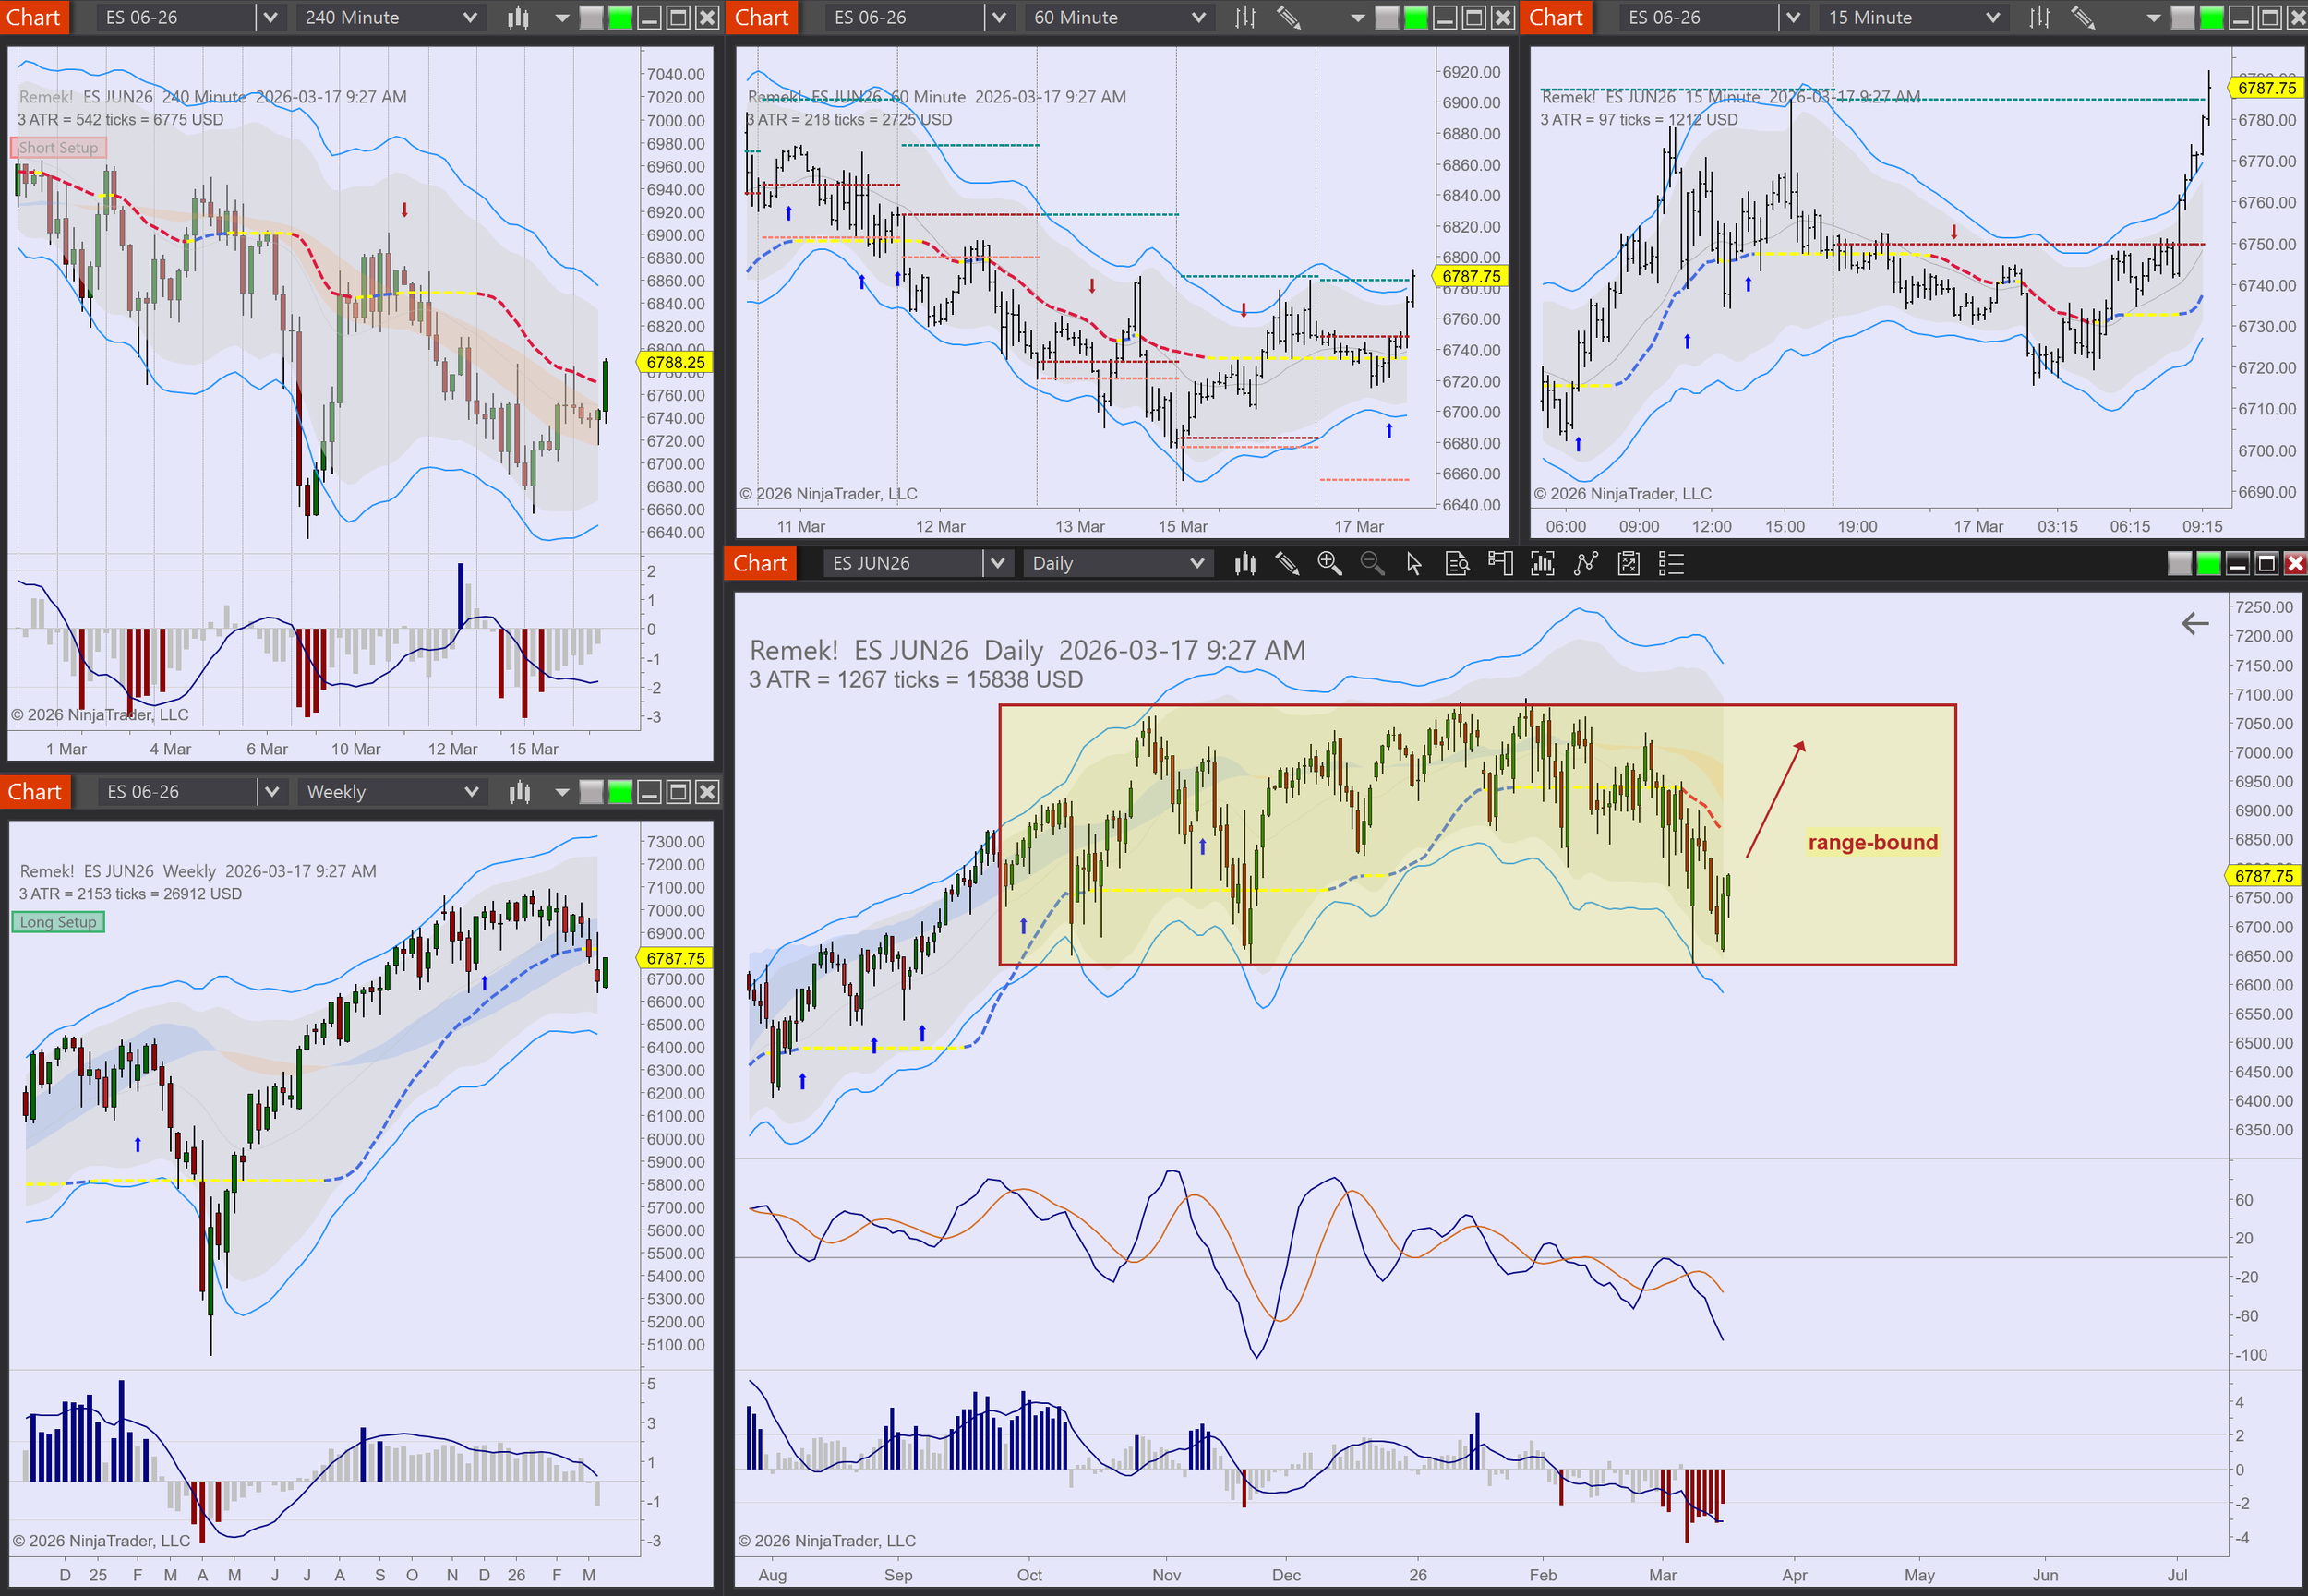Screen dimensions: 2308x1596
Task: Open Data Box icon on Daily chart
Action: point(1457,564)
